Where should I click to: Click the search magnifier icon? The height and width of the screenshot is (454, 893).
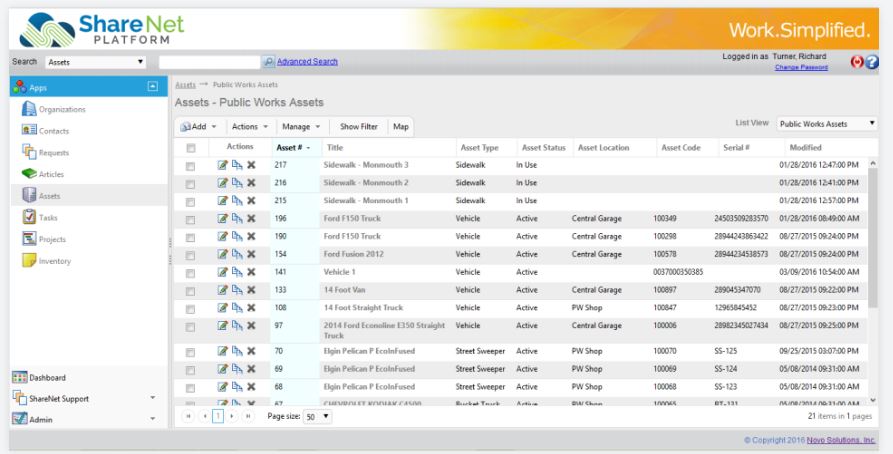tap(269, 62)
